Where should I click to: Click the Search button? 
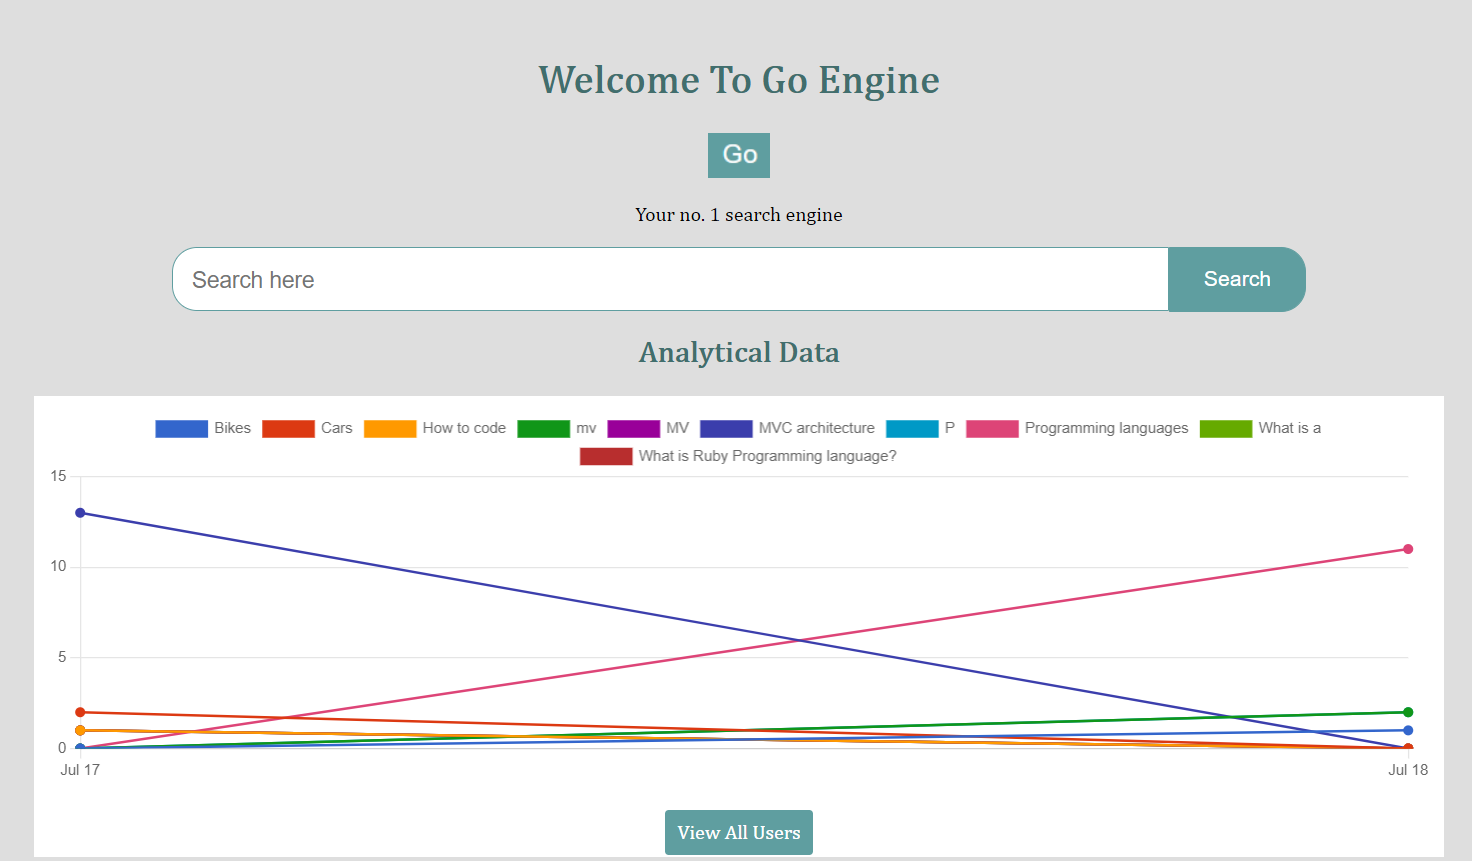click(x=1237, y=279)
